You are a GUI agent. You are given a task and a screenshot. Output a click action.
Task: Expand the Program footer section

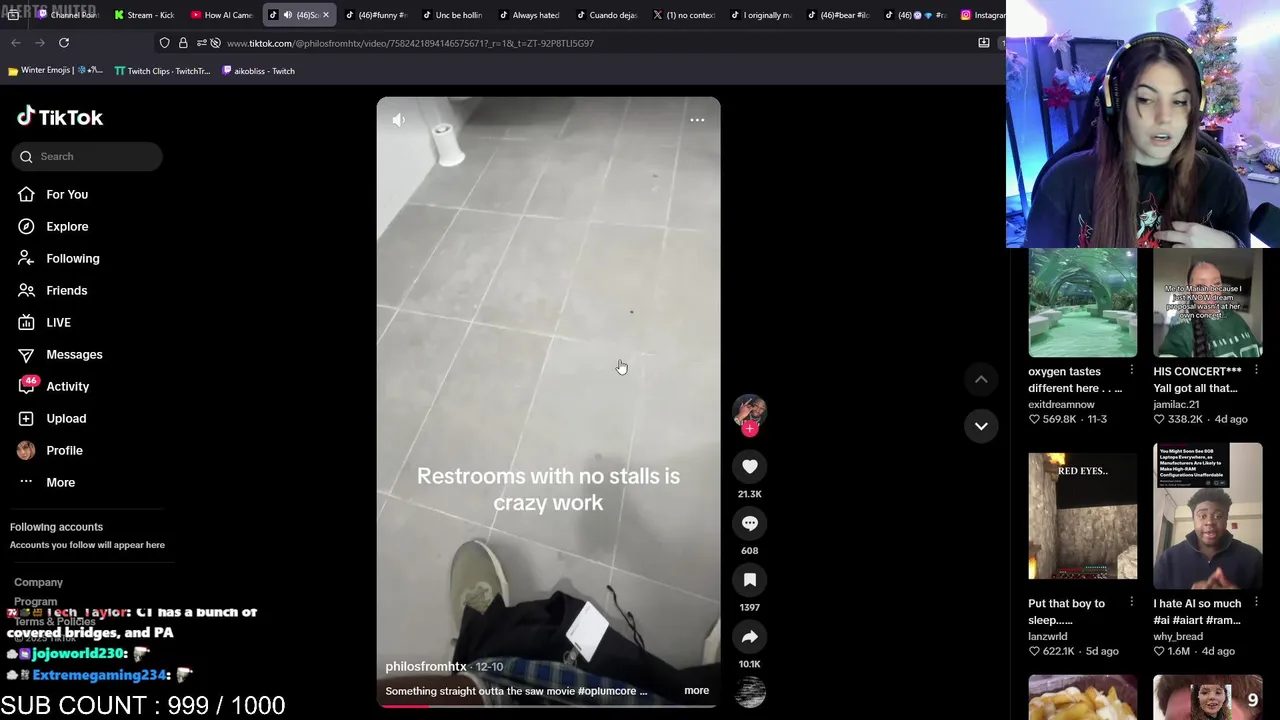point(35,602)
